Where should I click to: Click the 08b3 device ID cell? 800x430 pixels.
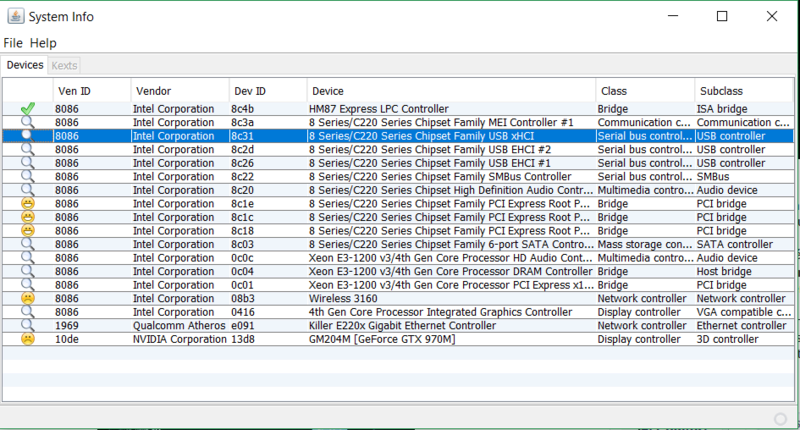(242, 298)
